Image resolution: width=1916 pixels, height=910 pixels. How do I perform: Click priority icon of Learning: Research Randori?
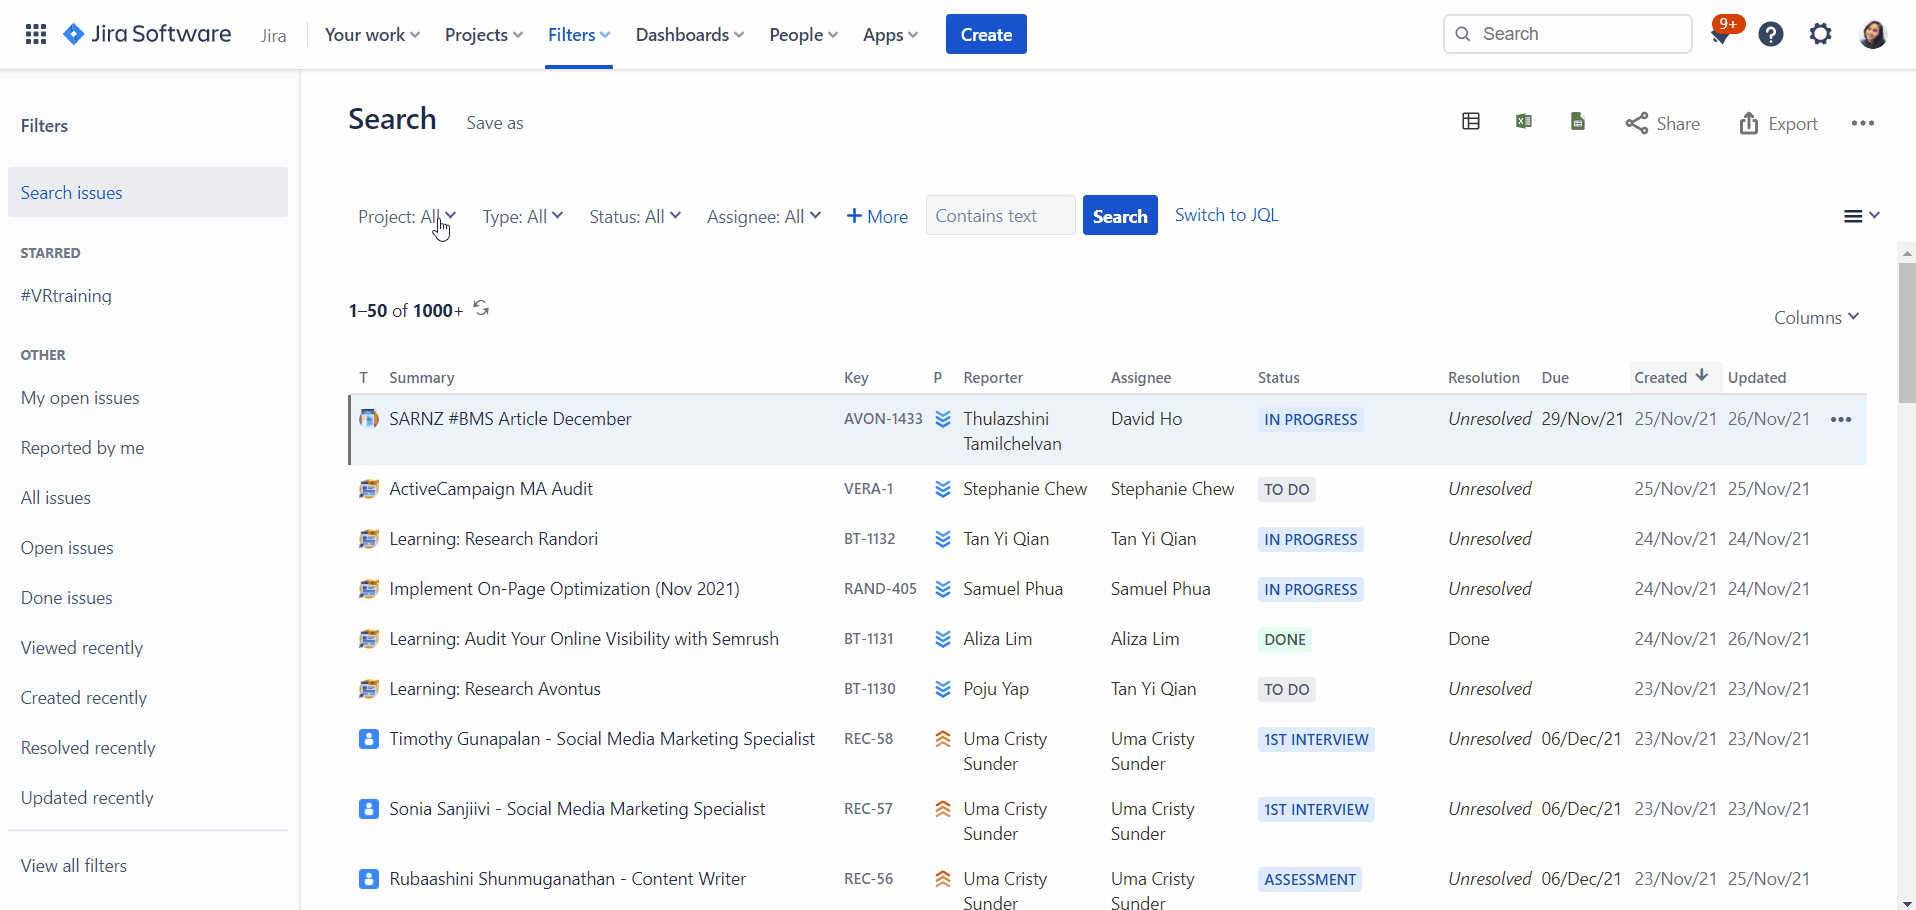(x=942, y=539)
